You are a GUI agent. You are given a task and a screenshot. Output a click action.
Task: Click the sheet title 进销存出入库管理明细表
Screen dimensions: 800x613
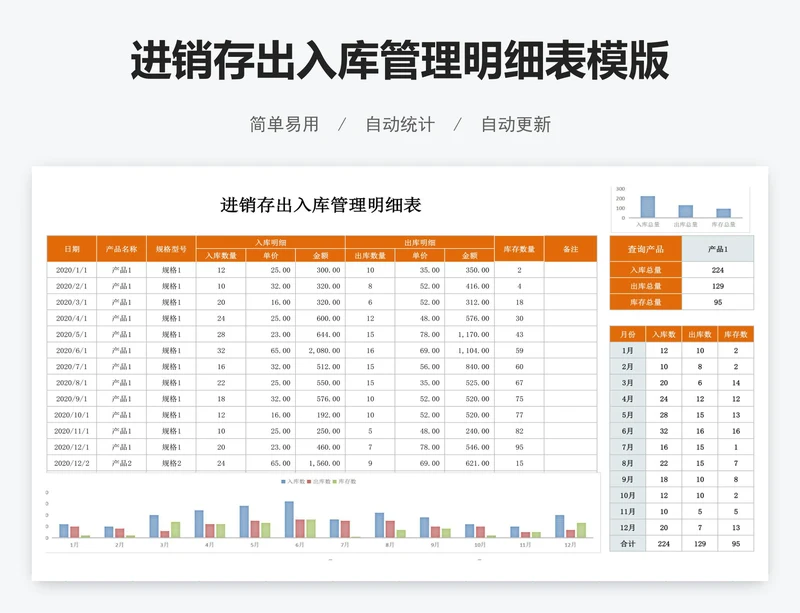(x=321, y=205)
